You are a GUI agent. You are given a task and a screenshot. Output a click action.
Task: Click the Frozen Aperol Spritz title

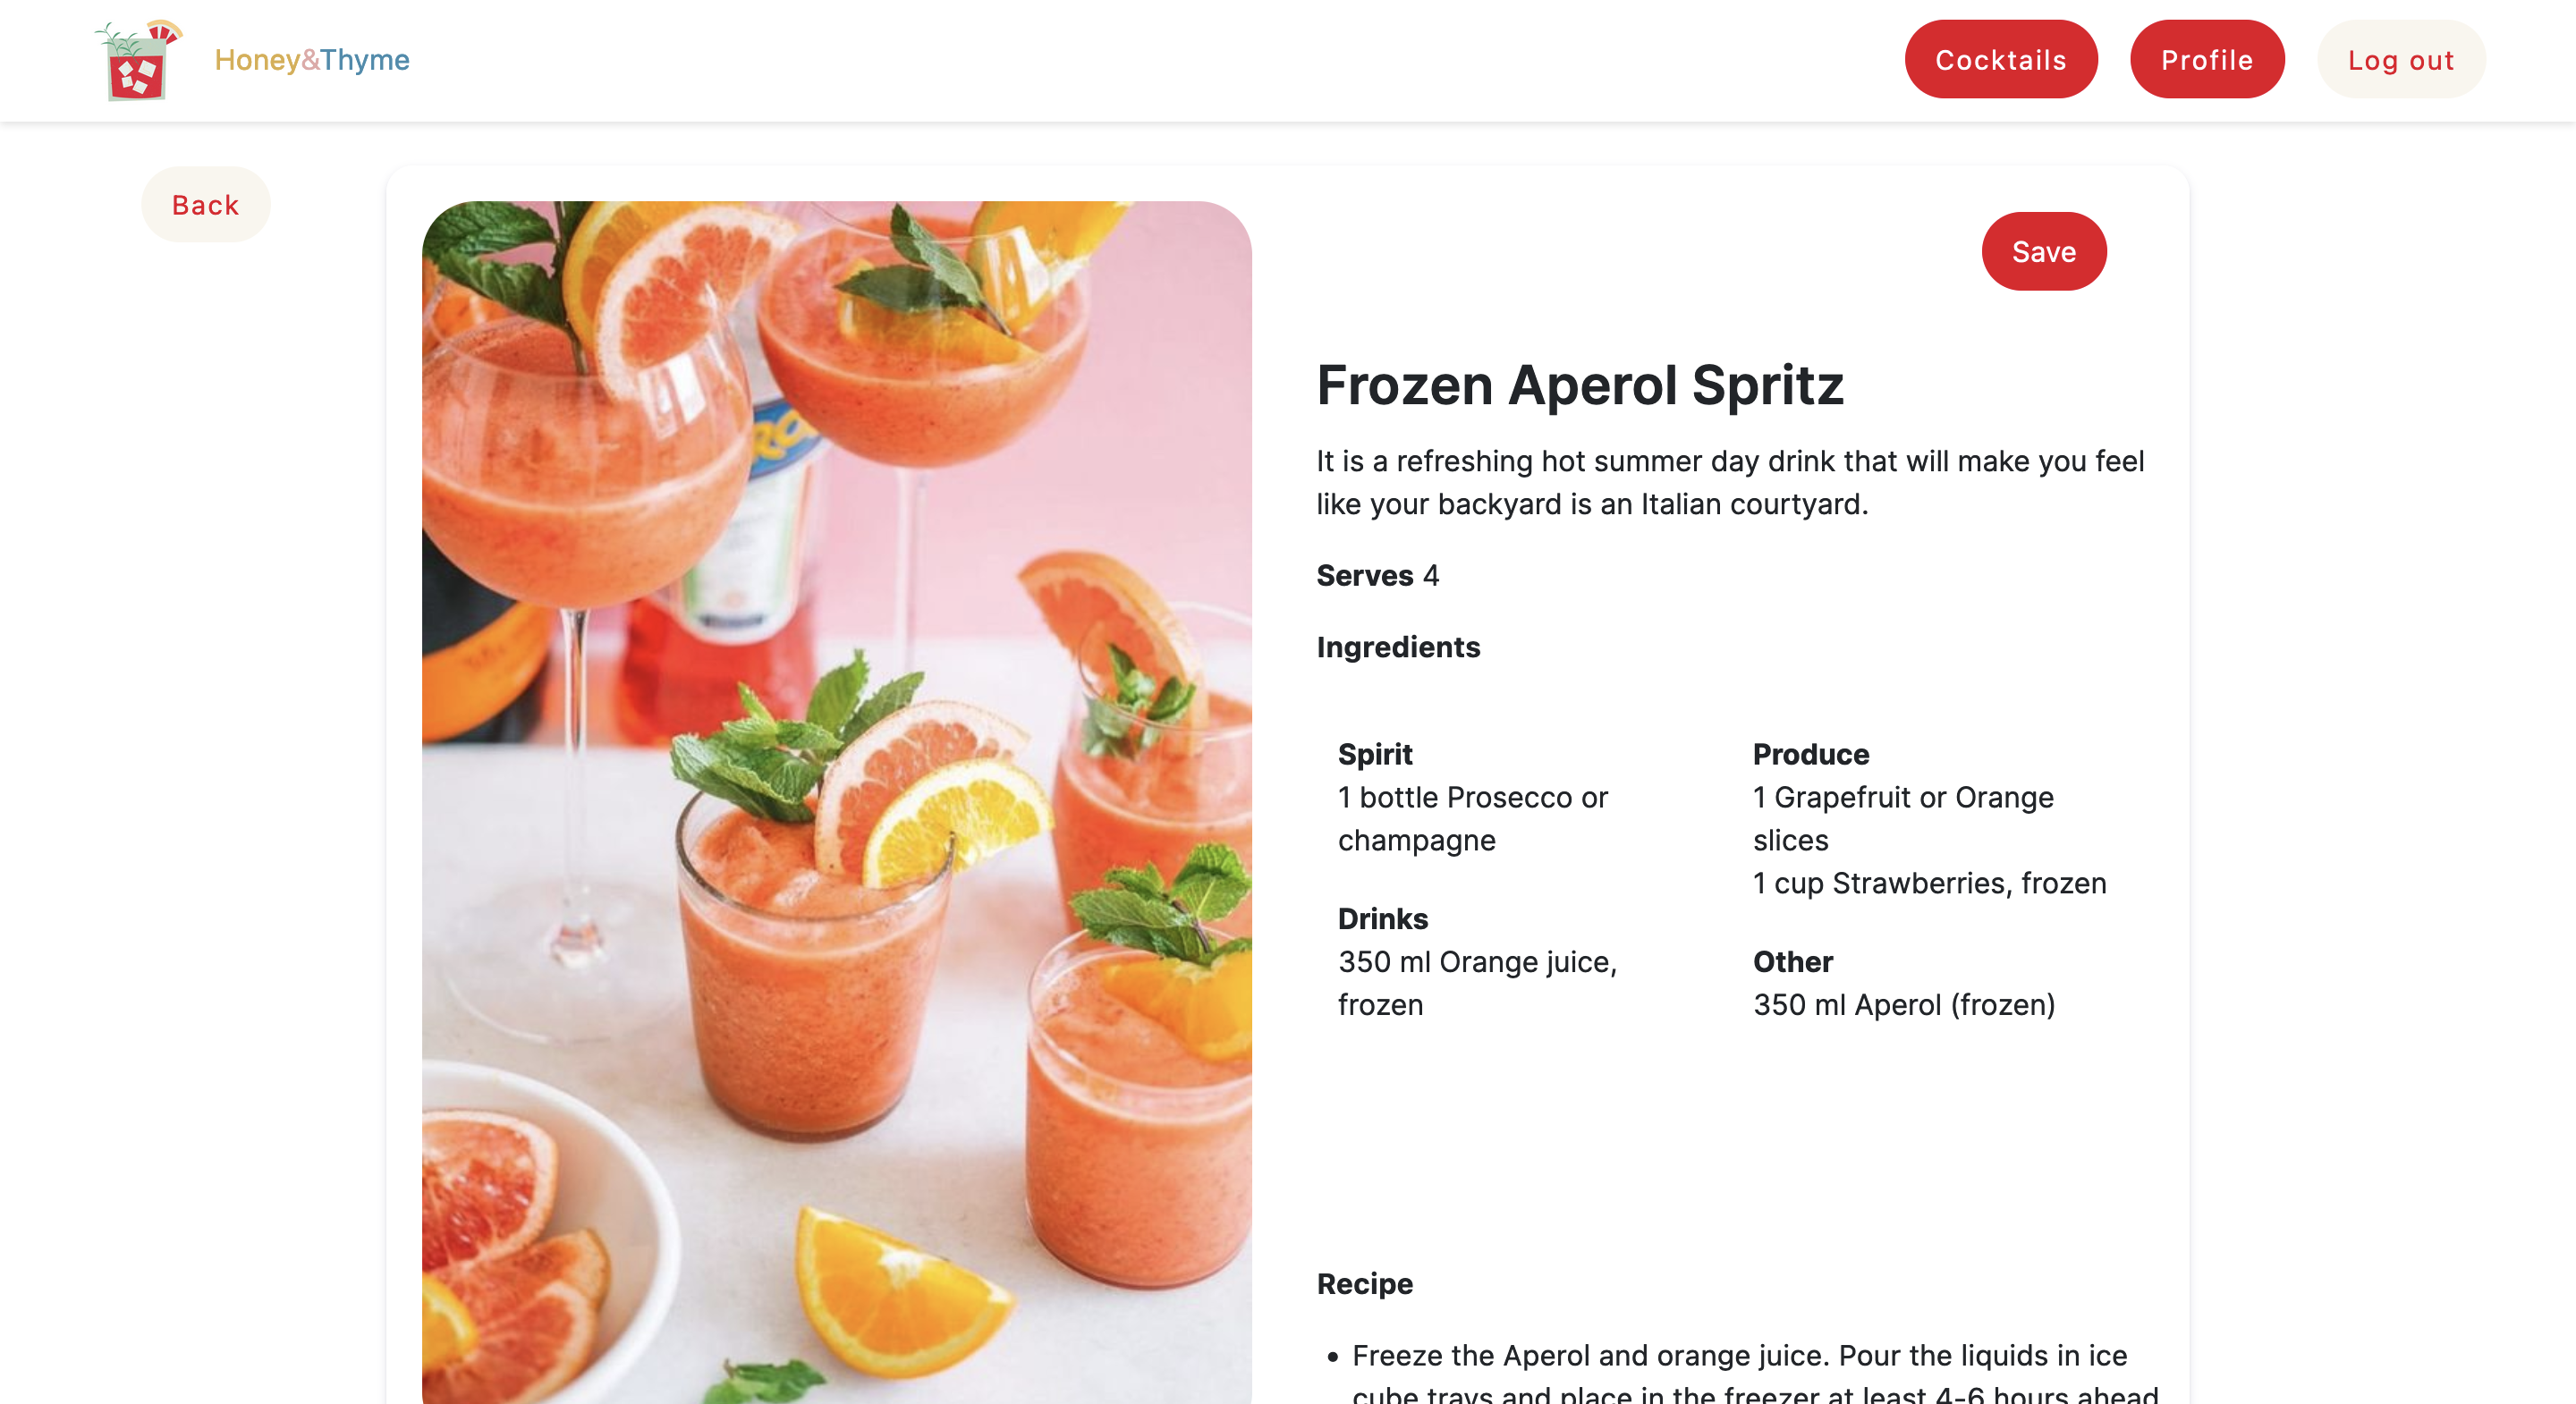(1580, 385)
